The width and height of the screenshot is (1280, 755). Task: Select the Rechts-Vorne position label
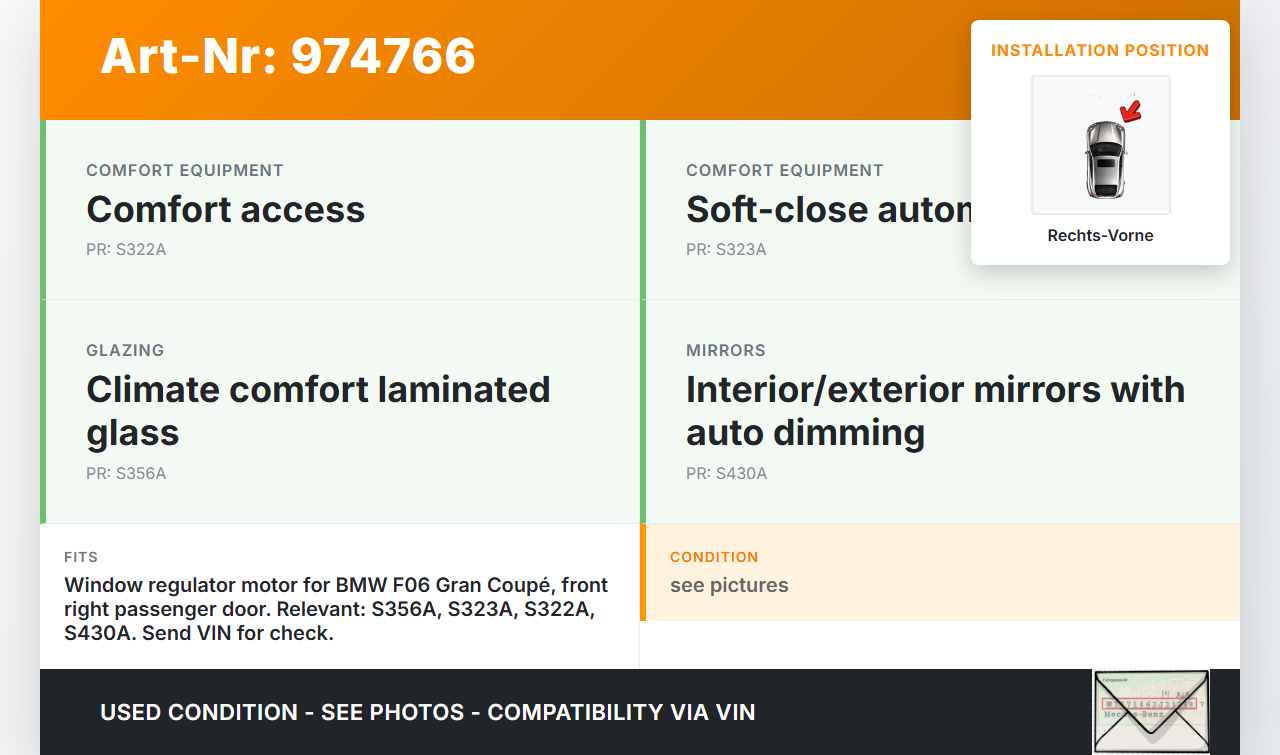pos(1100,236)
